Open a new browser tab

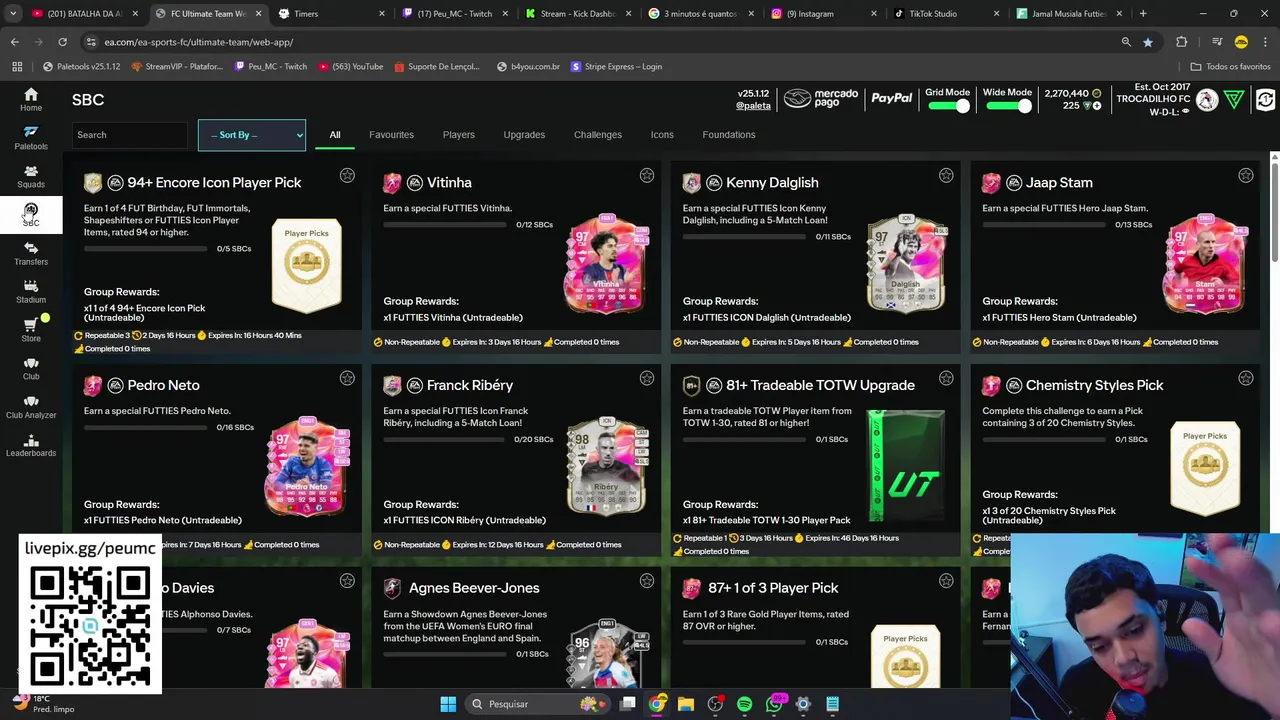click(x=1143, y=14)
